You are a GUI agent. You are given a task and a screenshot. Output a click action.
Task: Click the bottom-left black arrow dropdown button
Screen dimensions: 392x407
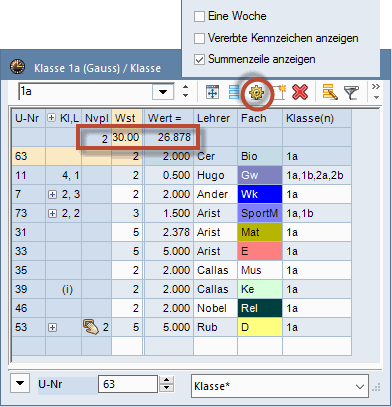point(20,383)
